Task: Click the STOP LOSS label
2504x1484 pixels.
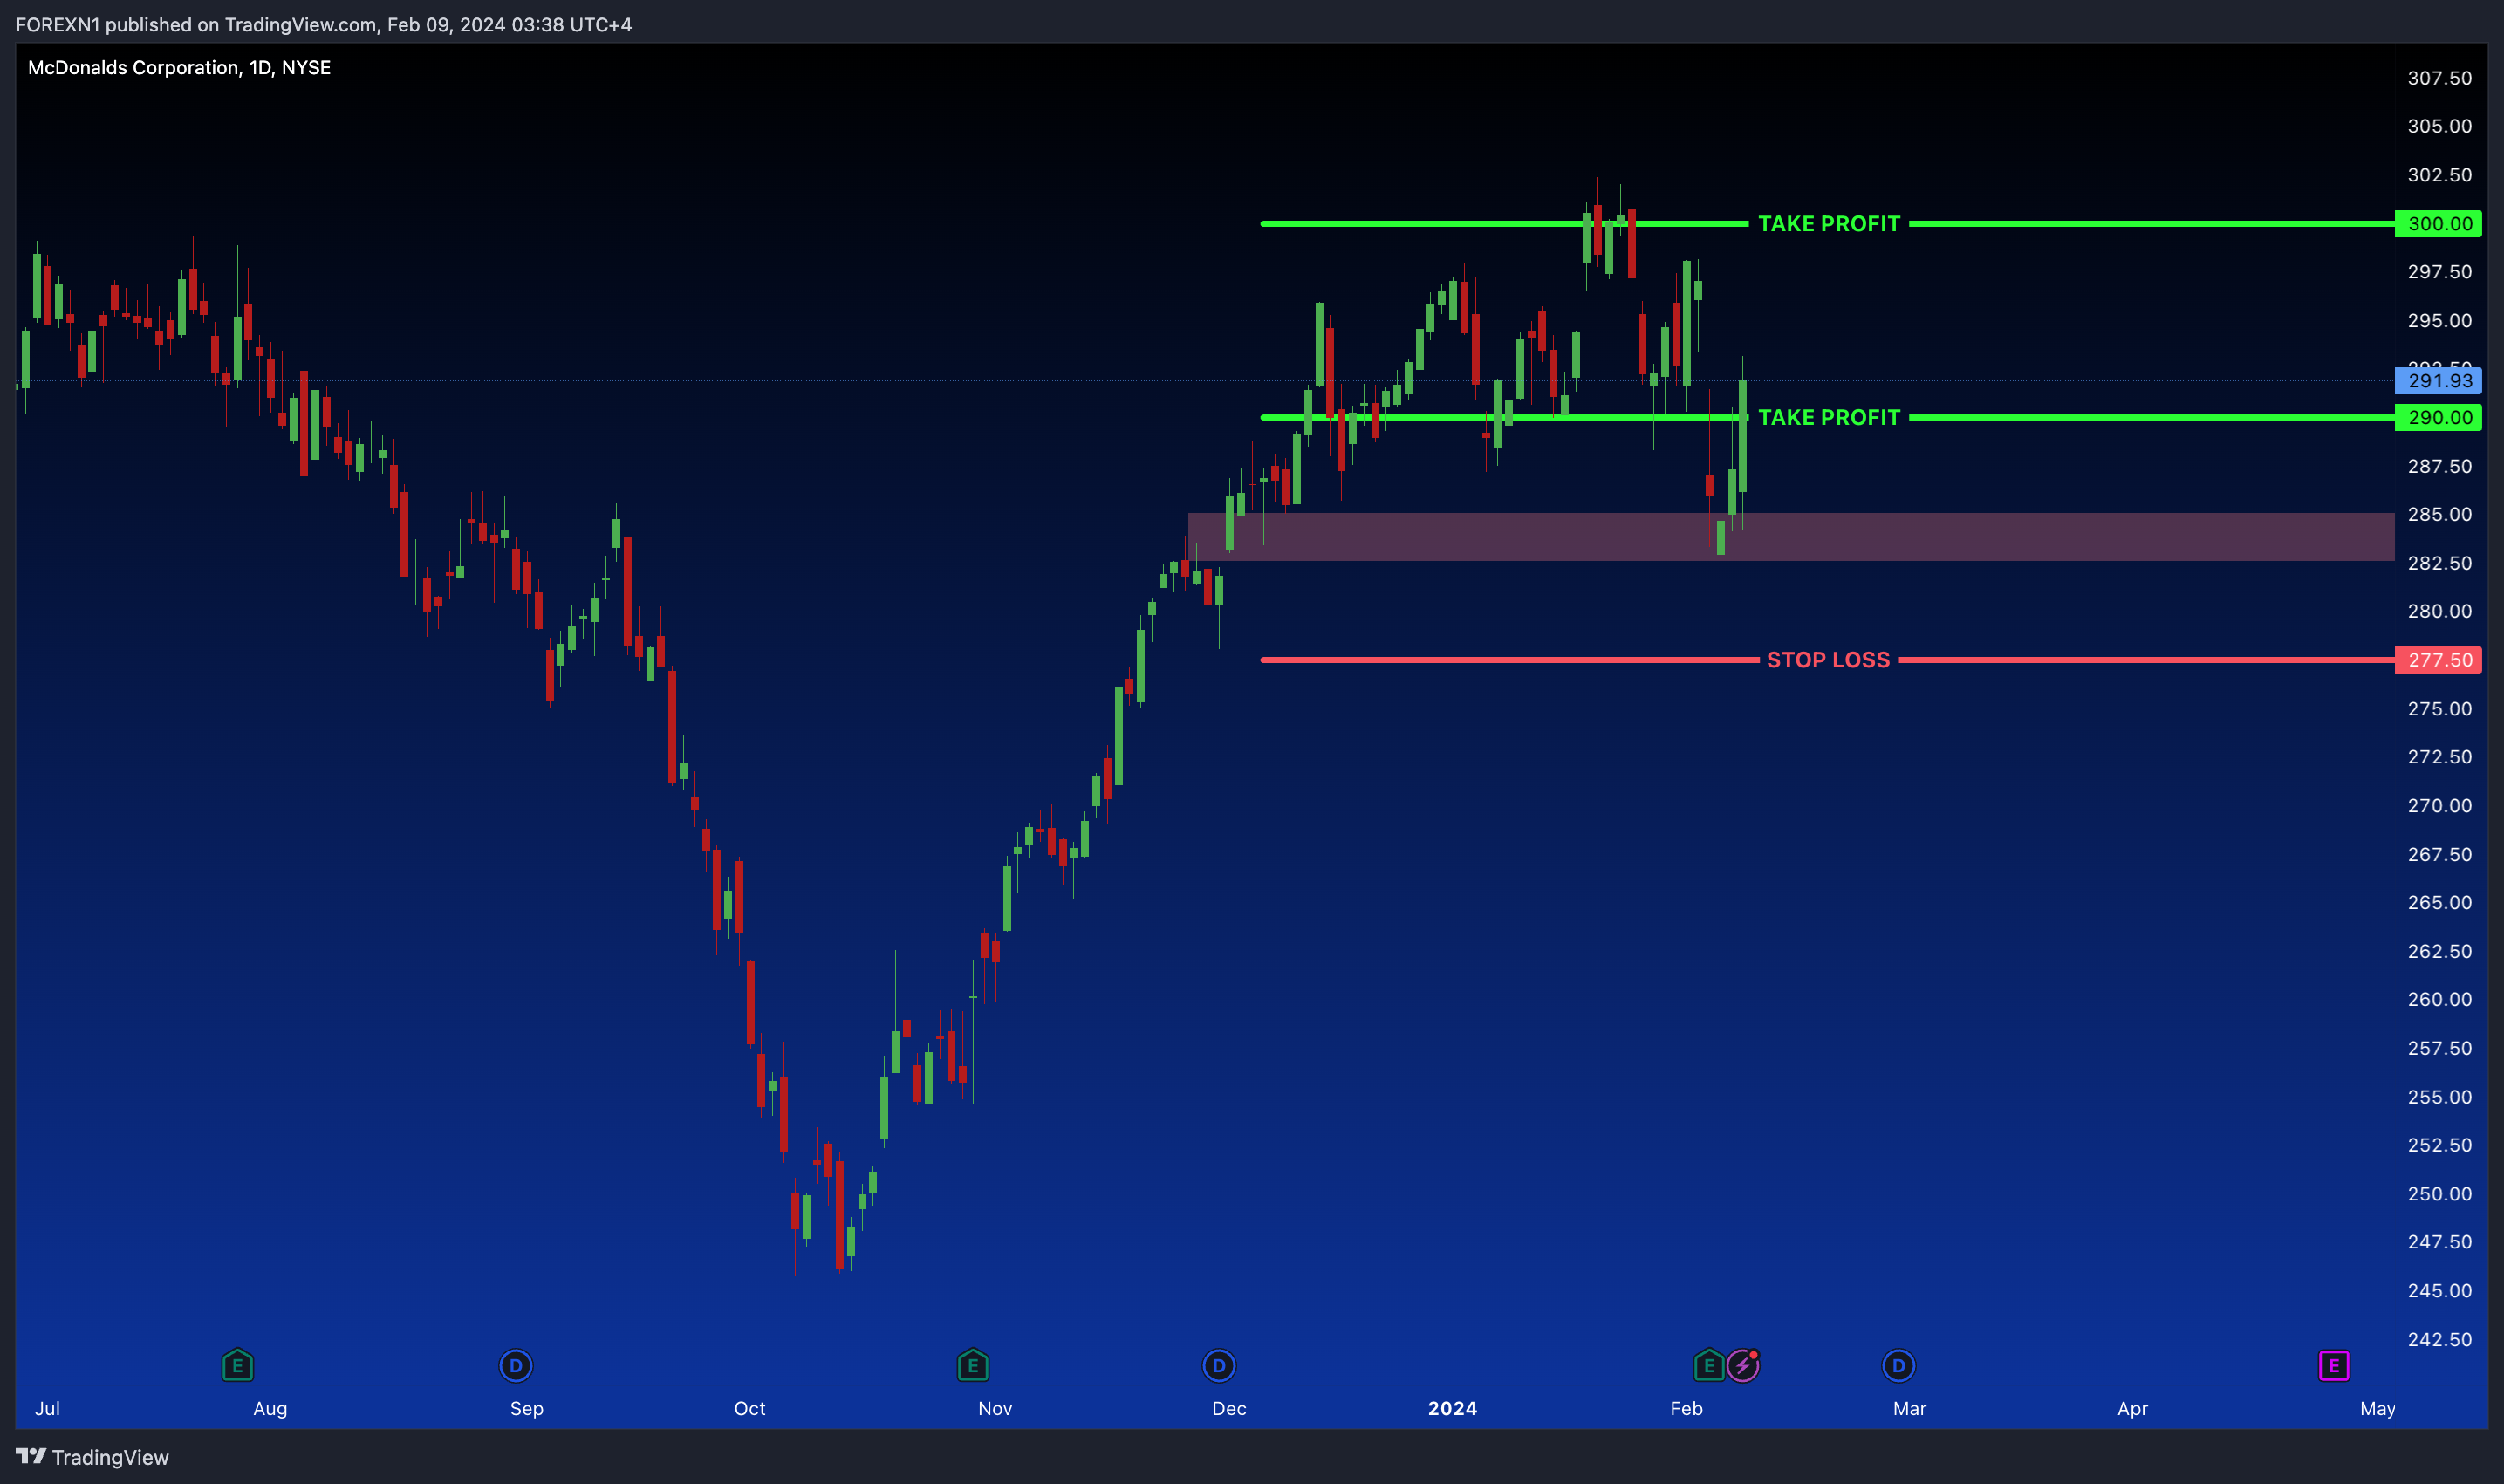Action: point(1828,660)
